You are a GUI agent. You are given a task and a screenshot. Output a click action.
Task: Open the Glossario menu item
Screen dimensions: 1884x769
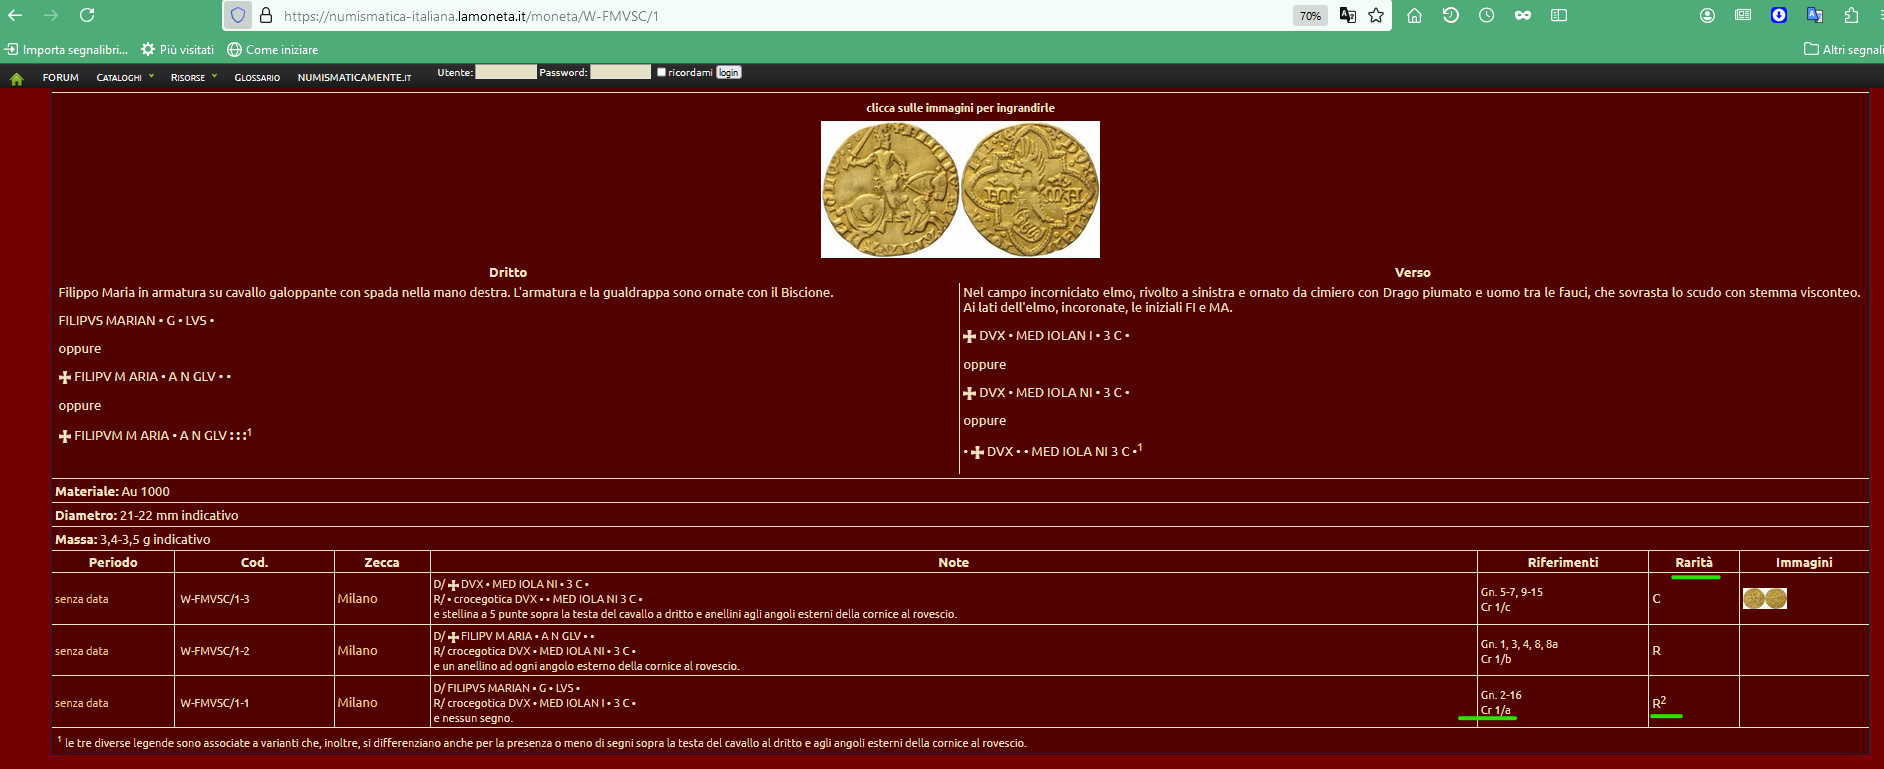pyautogui.click(x=257, y=77)
